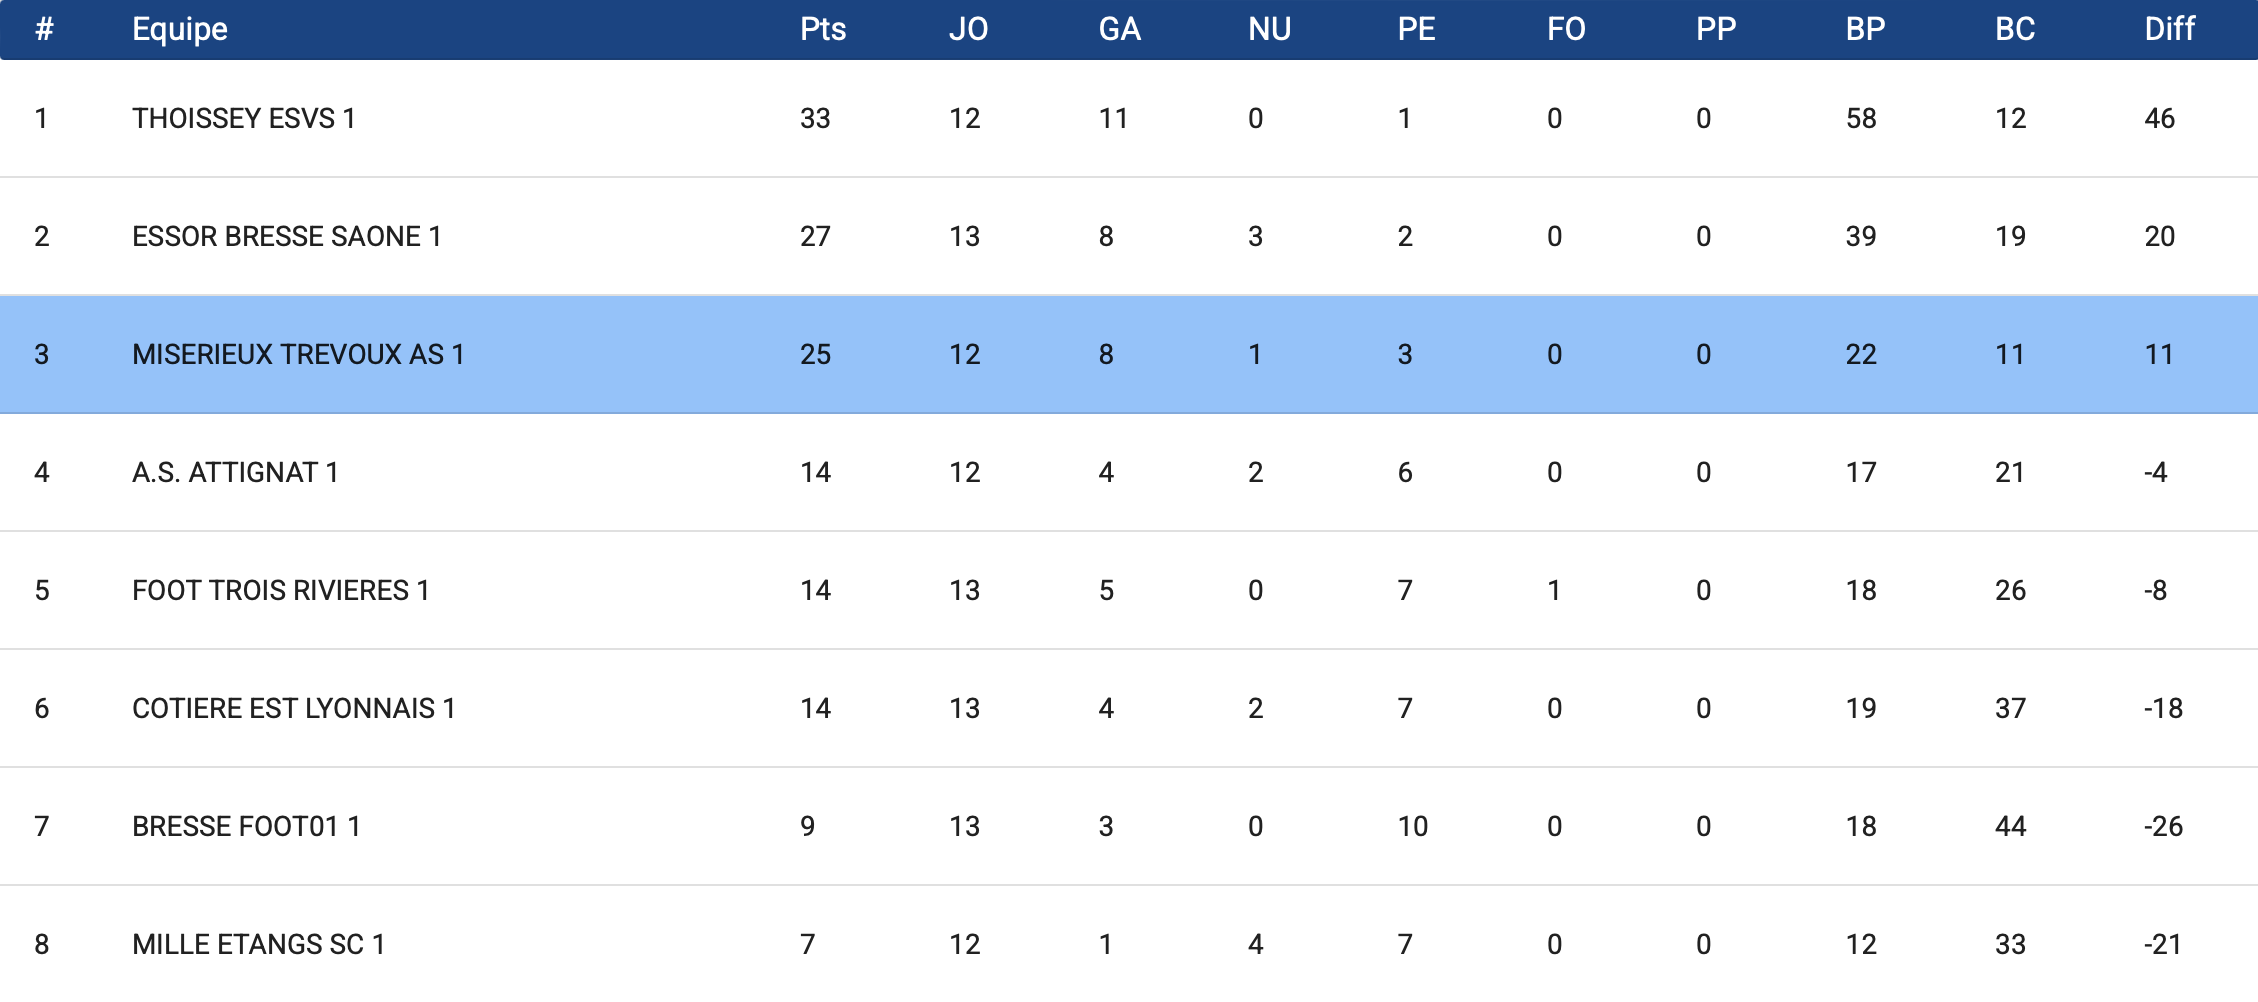
Task: Select highlighted MISERIEUX TREVOUX AS 1 row
Action: 1129,354
